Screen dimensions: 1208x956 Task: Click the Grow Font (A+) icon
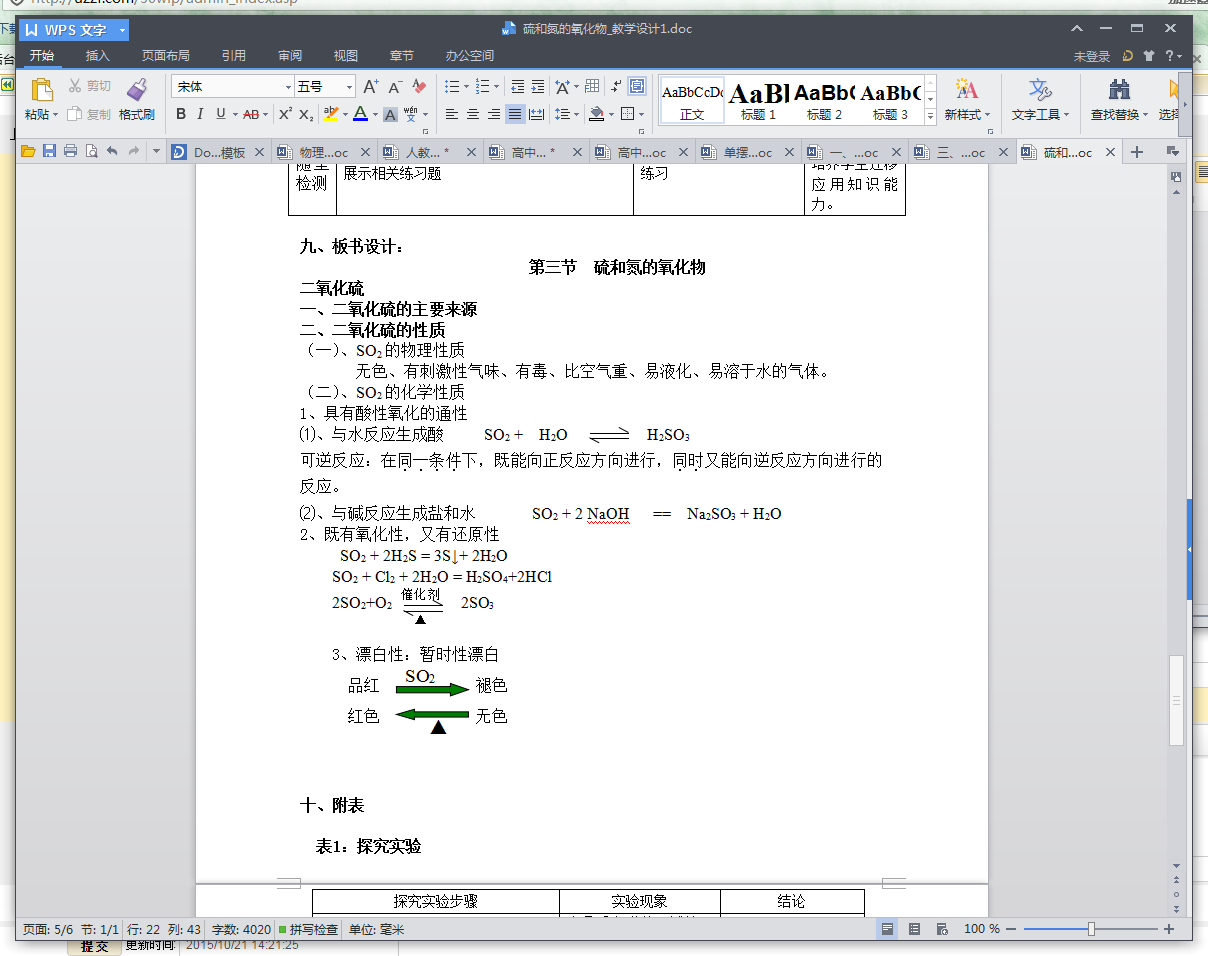[371, 87]
